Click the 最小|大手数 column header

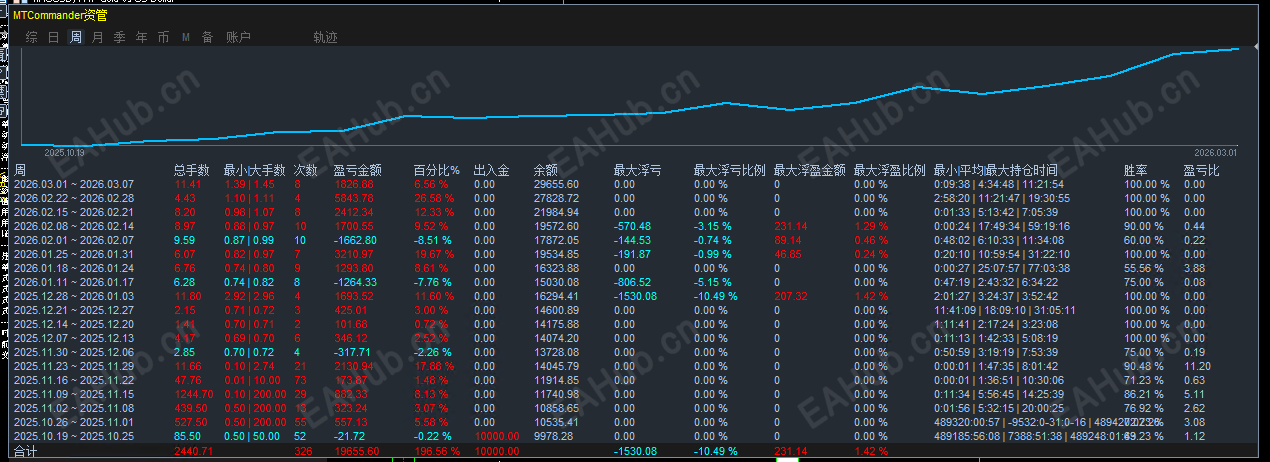[254, 170]
